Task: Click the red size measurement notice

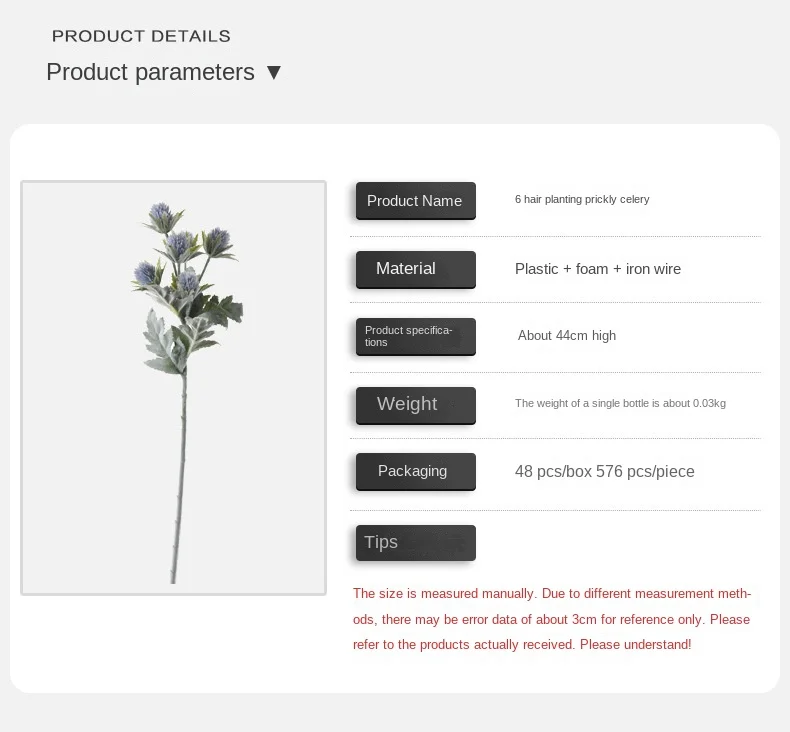Action: (x=552, y=619)
